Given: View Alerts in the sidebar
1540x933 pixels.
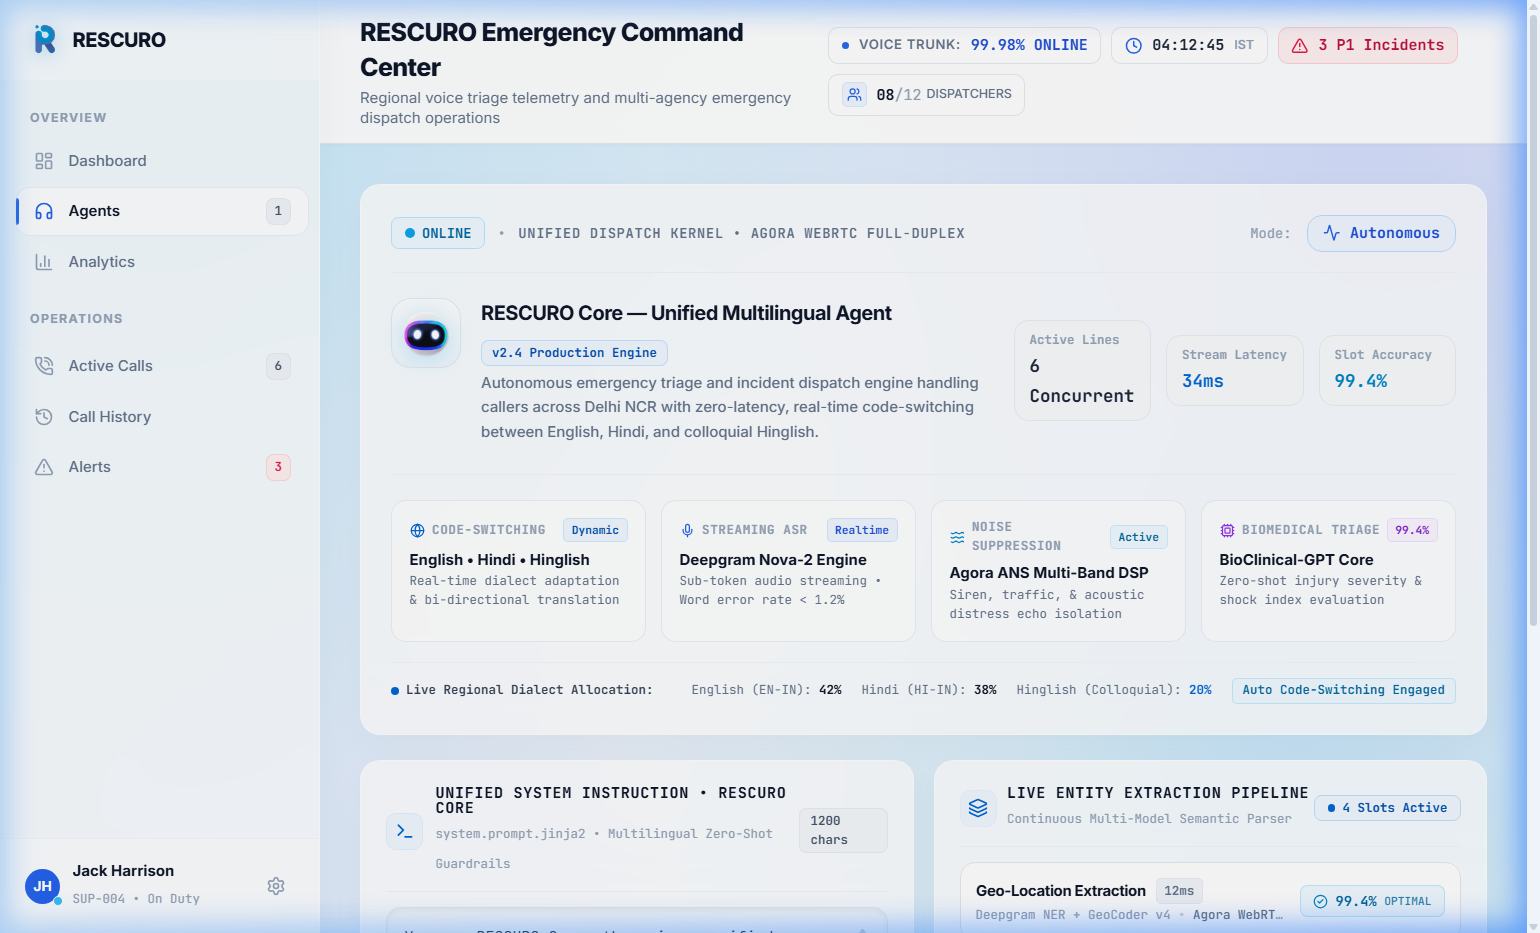Looking at the screenshot, I should (x=162, y=467).
